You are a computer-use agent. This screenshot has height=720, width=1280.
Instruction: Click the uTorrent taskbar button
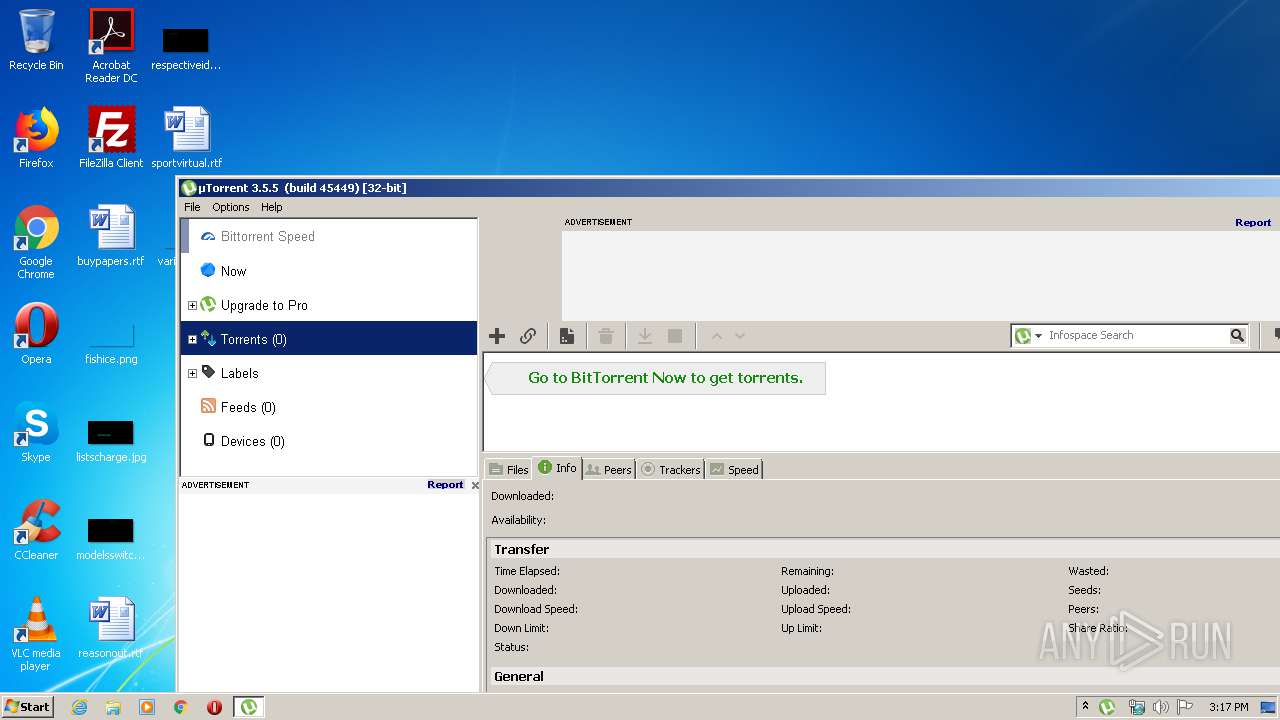[x=249, y=707]
